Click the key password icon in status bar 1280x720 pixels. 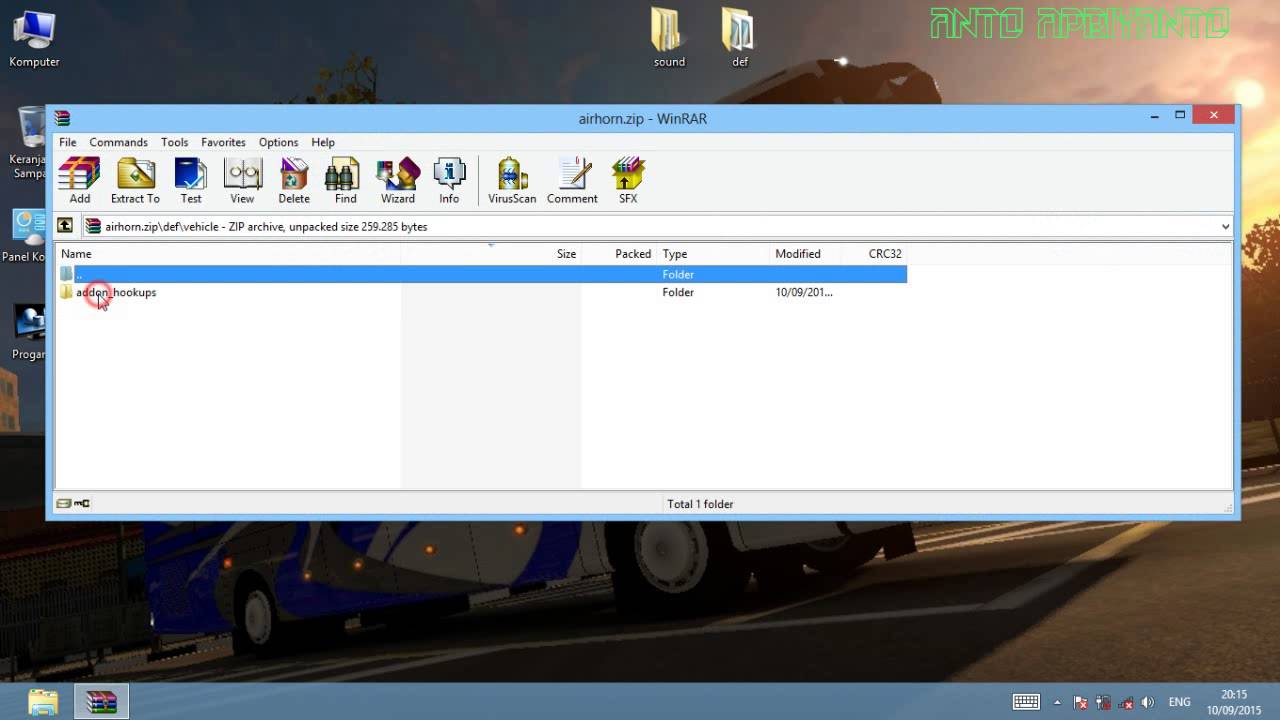click(x=82, y=504)
